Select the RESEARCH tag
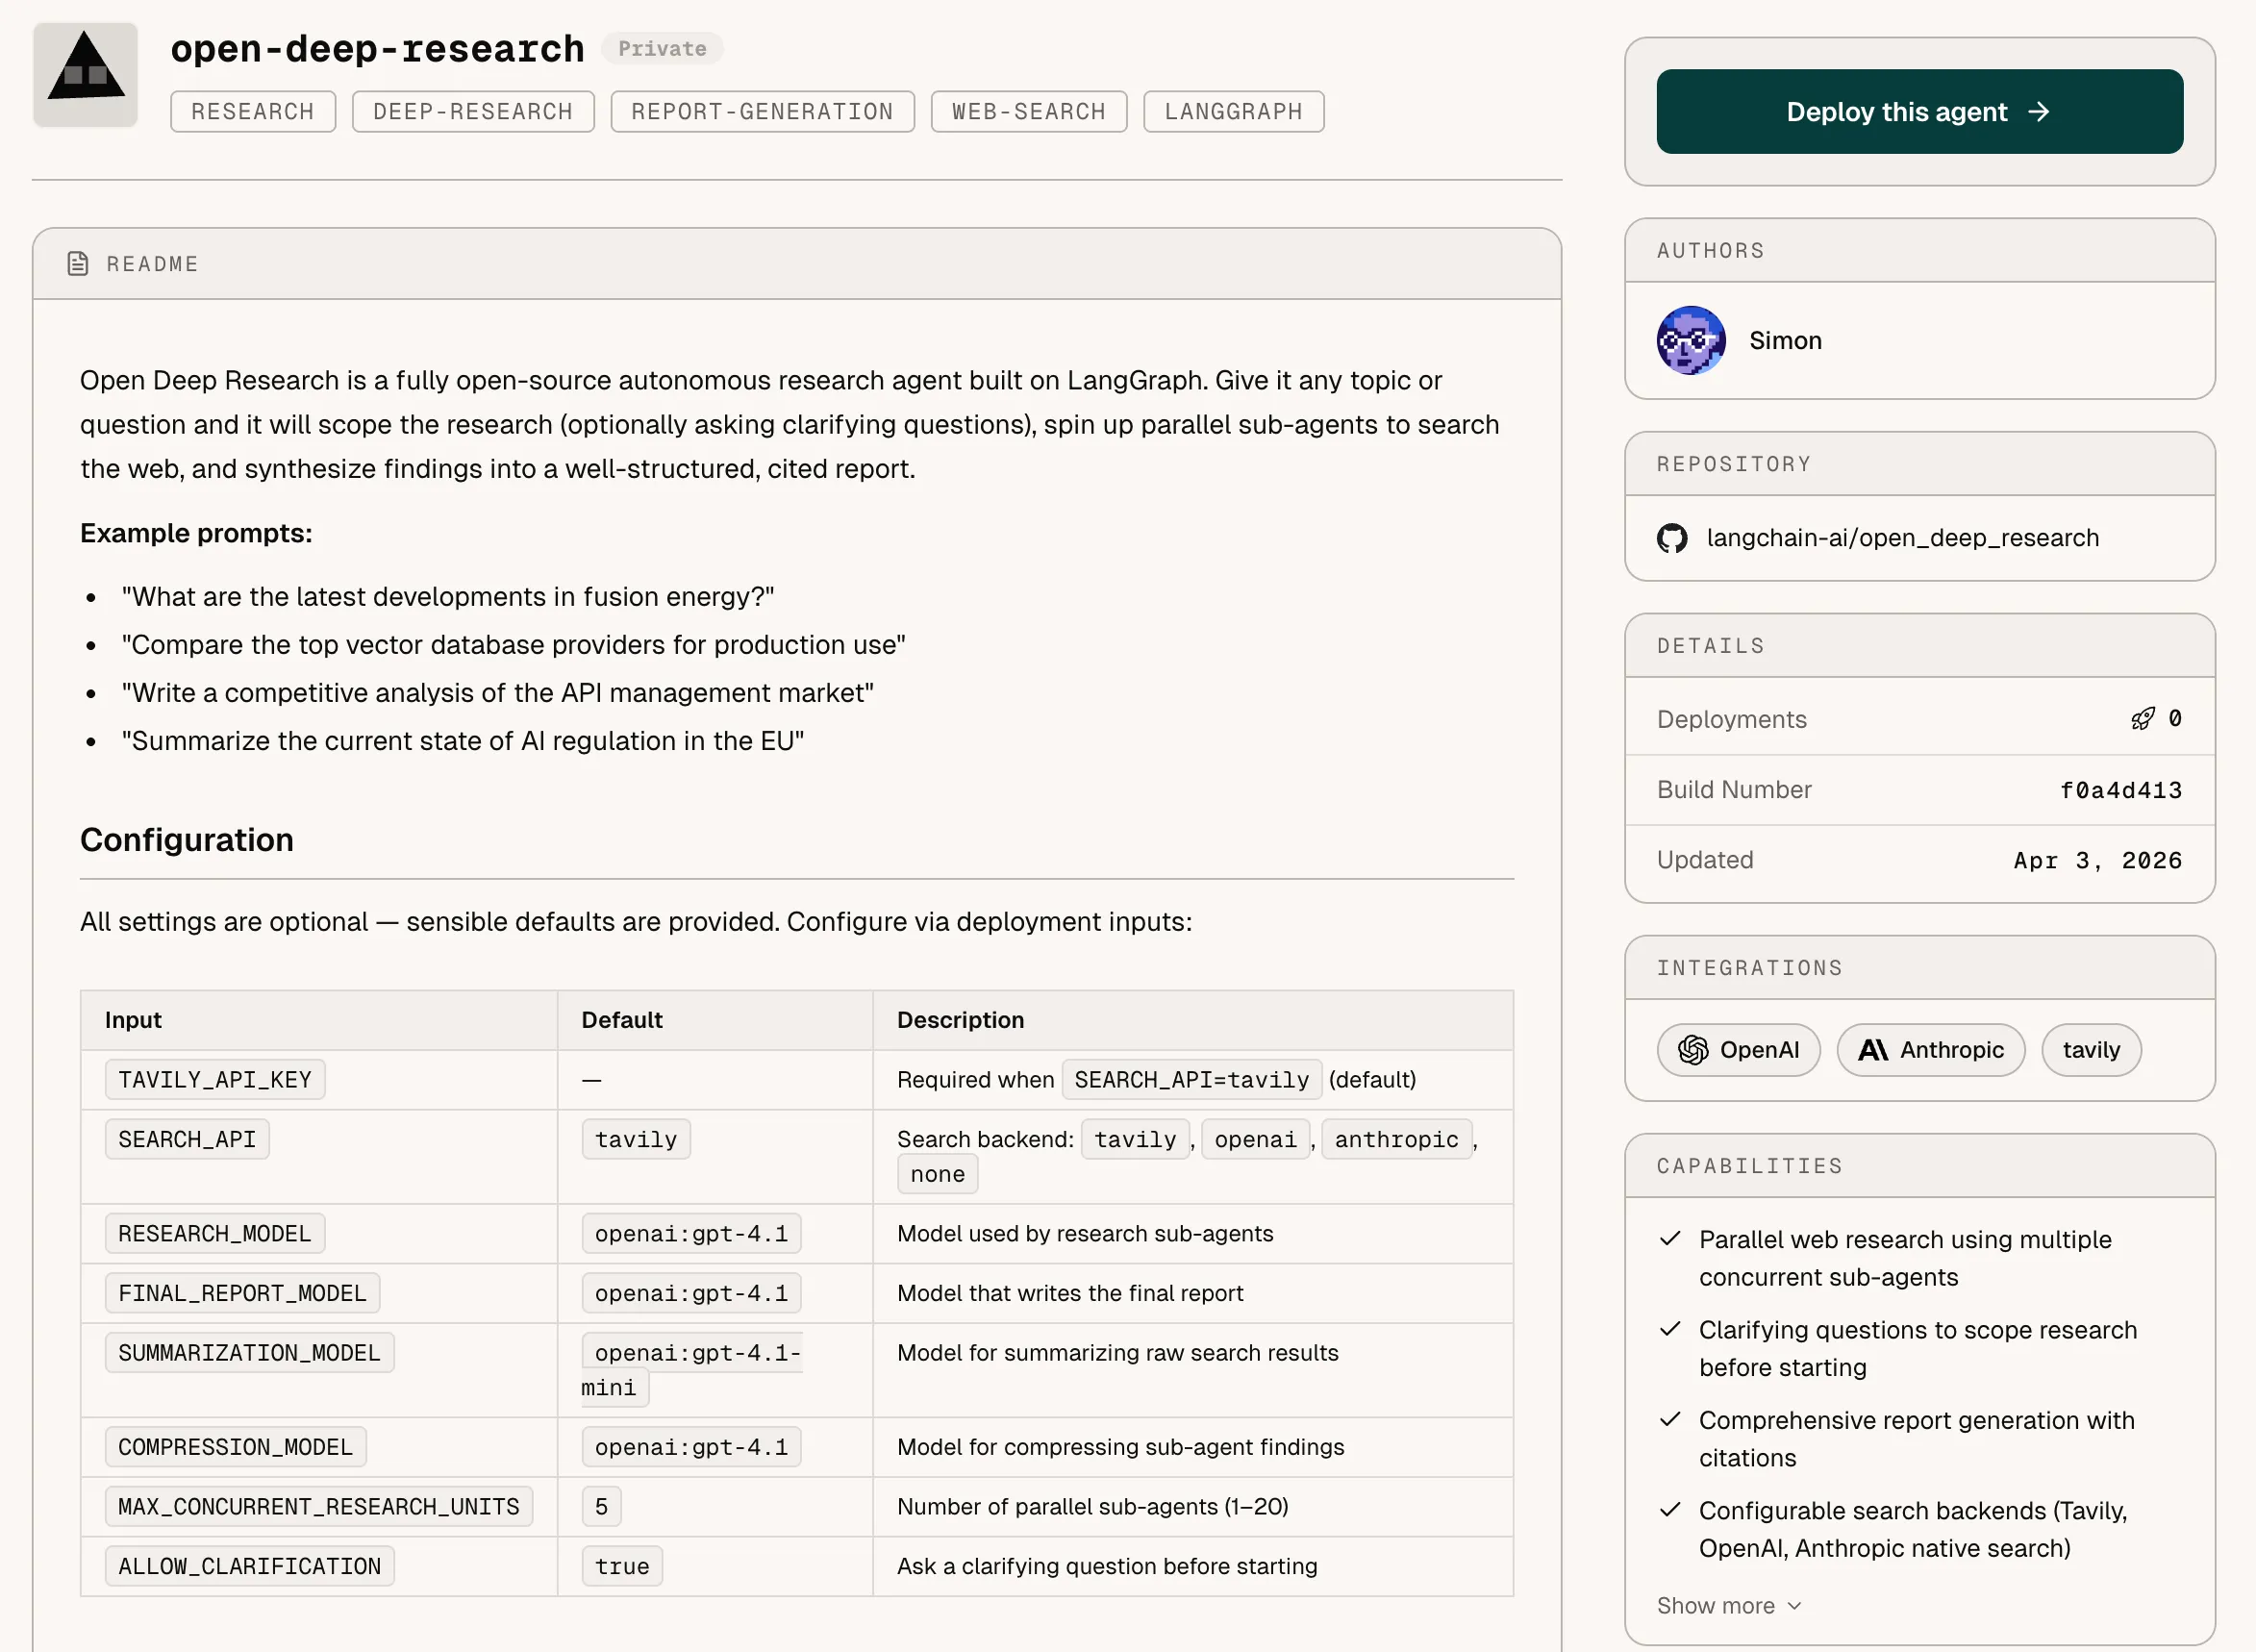Image resolution: width=2256 pixels, height=1652 pixels. click(253, 112)
